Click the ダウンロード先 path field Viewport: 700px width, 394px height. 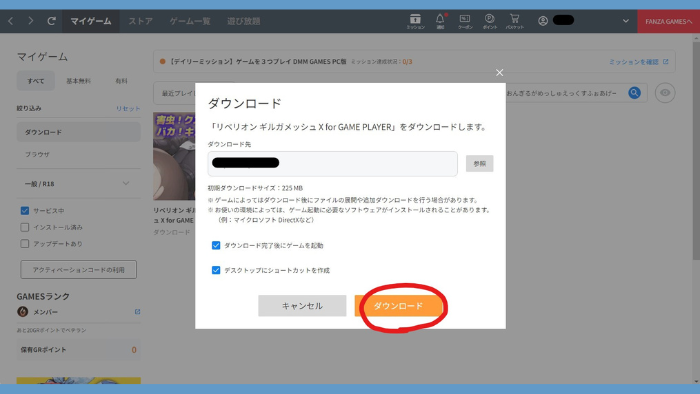point(333,163)
